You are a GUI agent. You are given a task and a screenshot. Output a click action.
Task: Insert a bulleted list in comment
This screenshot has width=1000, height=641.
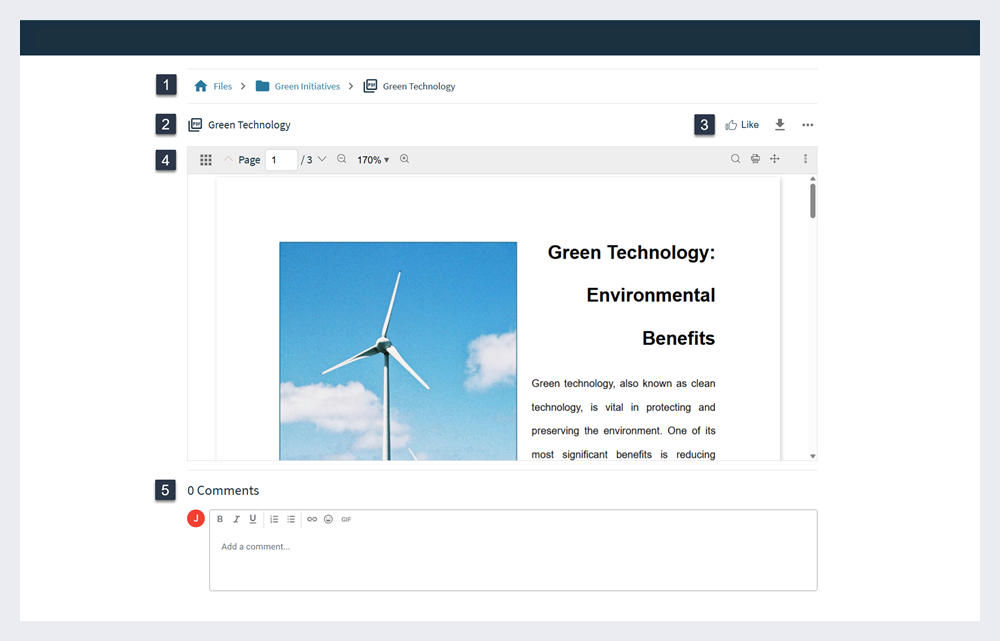pos(291,519)
